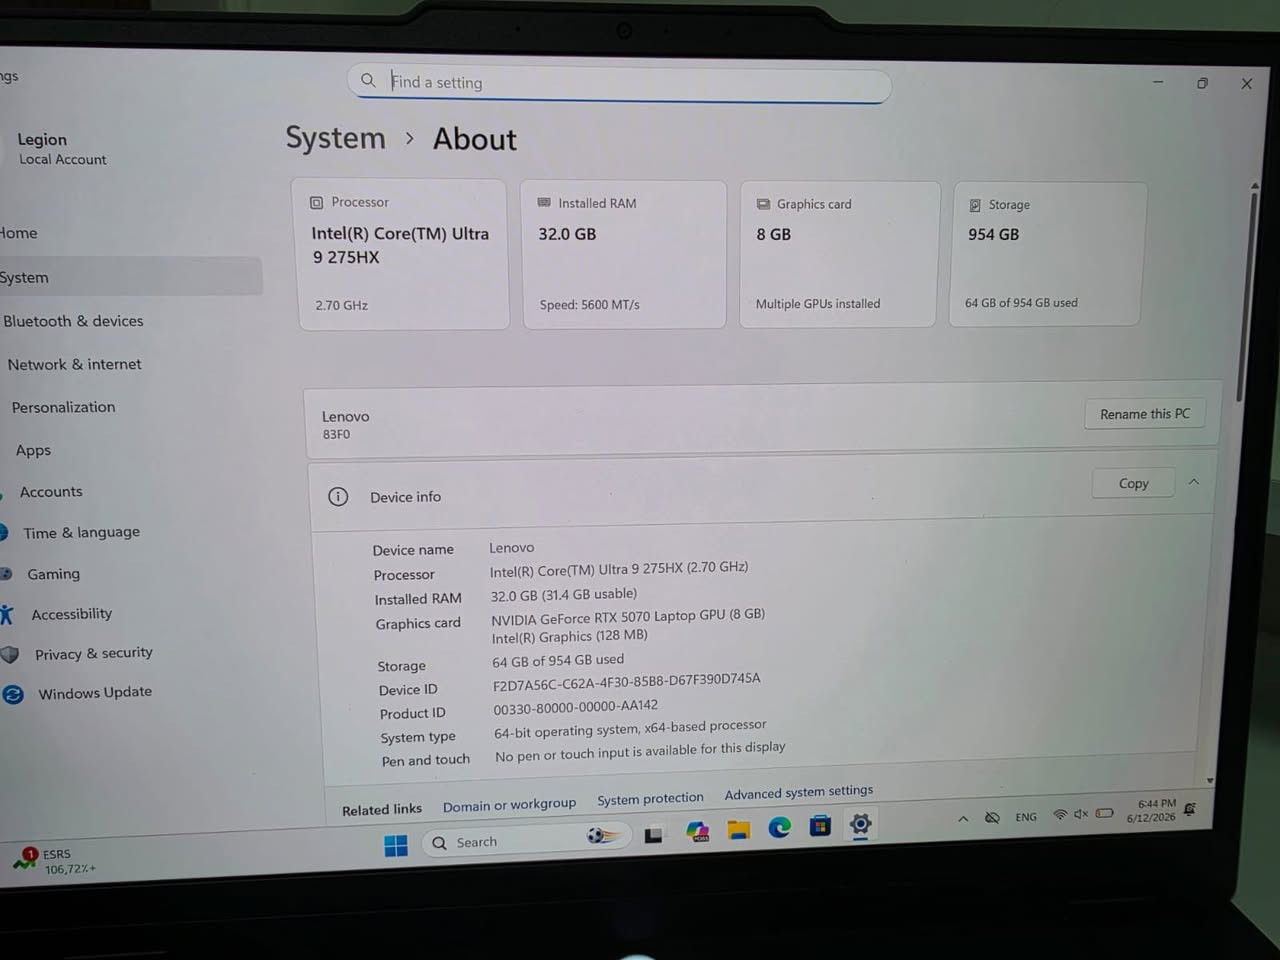Open Gaming settings
Viewport: 1280px width, 960px height.
coord(53,574)
